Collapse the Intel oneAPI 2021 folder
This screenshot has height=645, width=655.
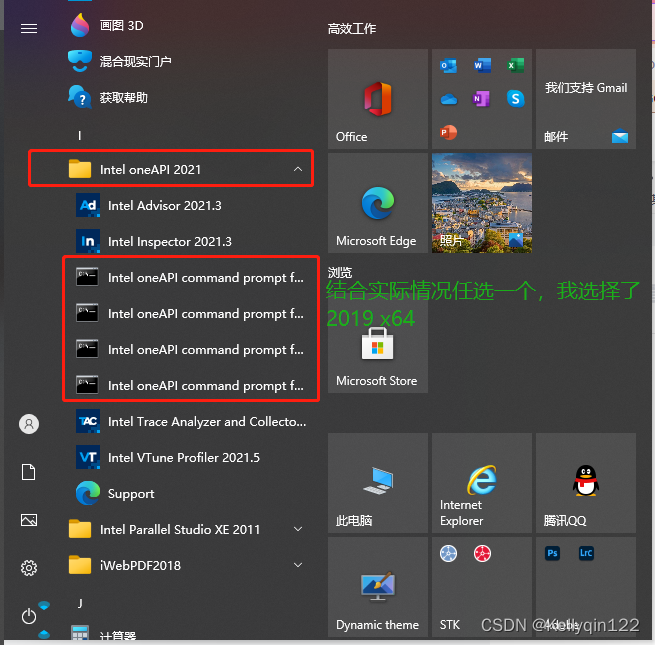171,168
